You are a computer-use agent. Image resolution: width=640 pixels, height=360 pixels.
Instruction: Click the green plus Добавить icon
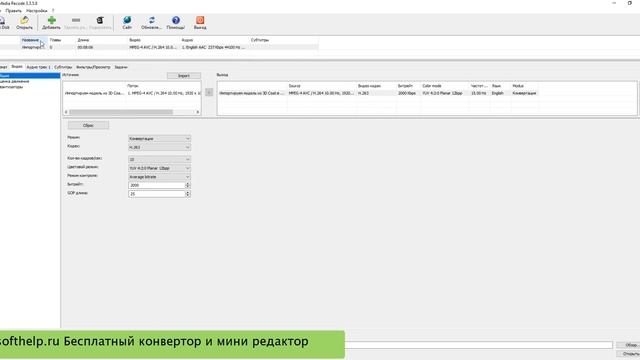tap(51, 20)
